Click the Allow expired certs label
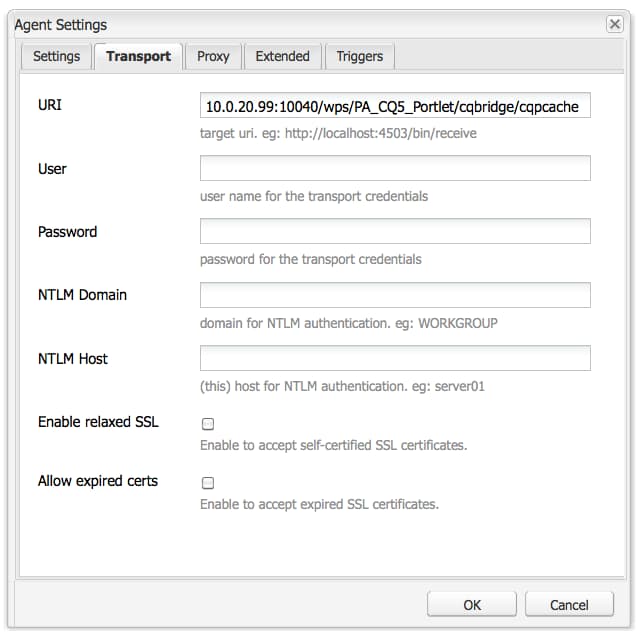The height and width of the screenshot is (638, 641). [x=98, y=481]
